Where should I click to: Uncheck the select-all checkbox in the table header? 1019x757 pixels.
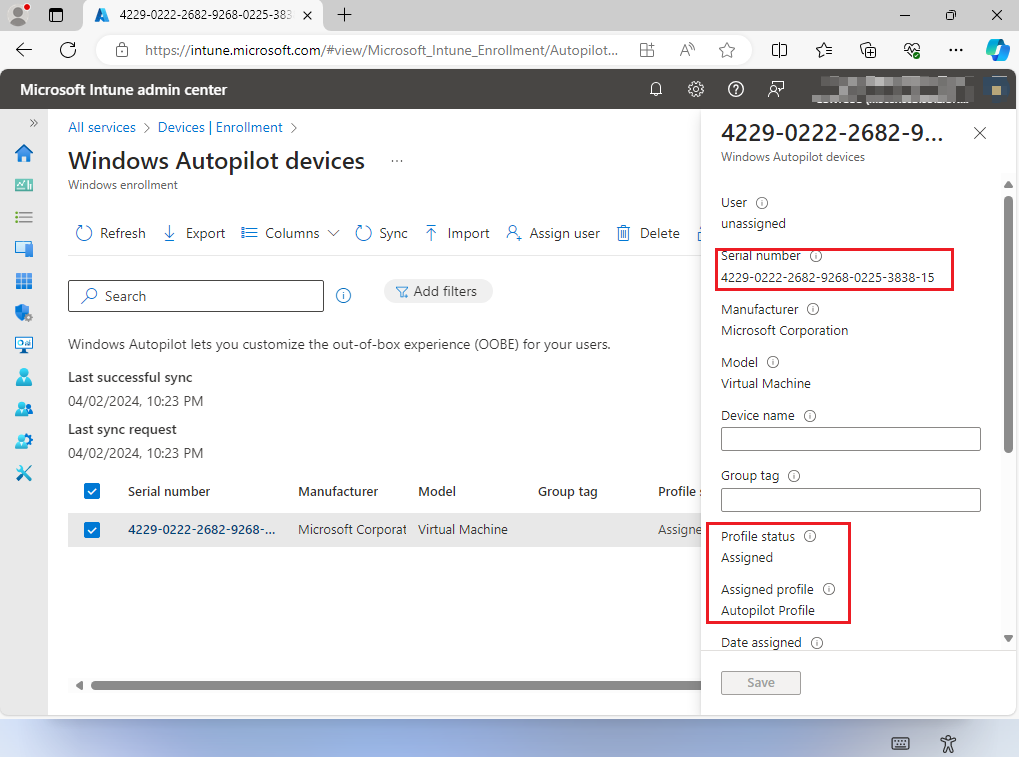coord(92,491)
